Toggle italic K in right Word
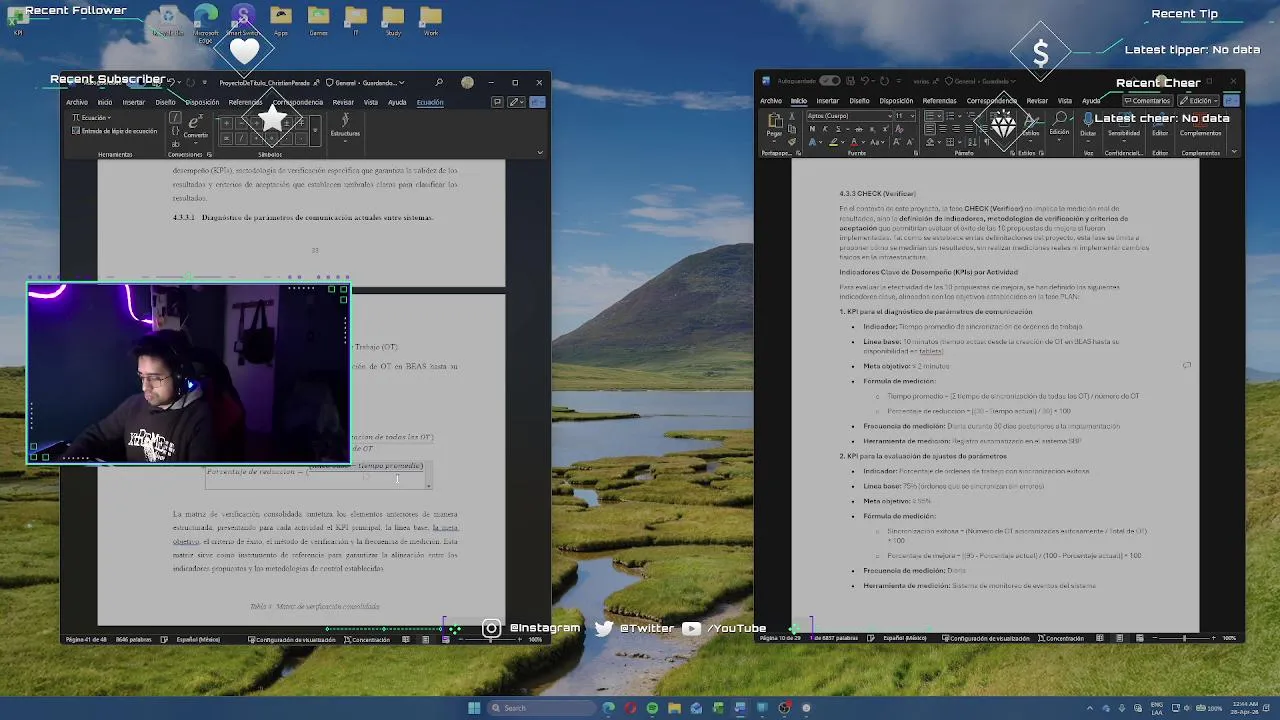Viewport: 1280px width, 720px height. coord(824,129)
